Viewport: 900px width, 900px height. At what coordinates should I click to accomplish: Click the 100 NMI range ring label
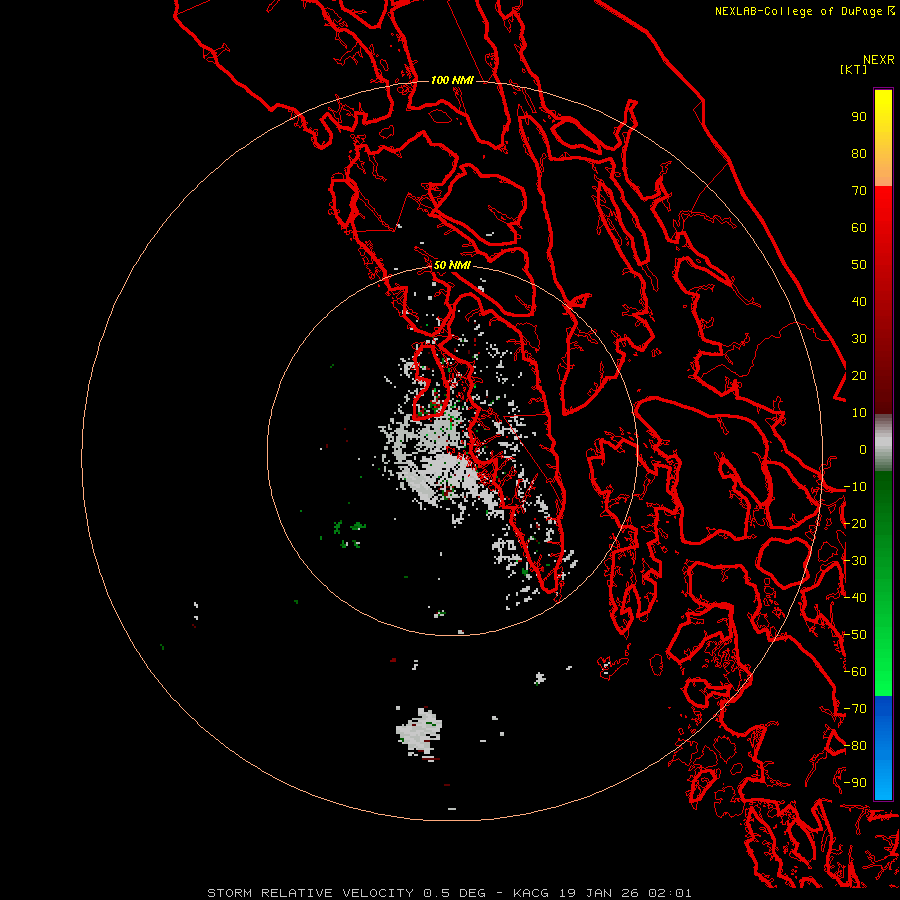(452, 80)
